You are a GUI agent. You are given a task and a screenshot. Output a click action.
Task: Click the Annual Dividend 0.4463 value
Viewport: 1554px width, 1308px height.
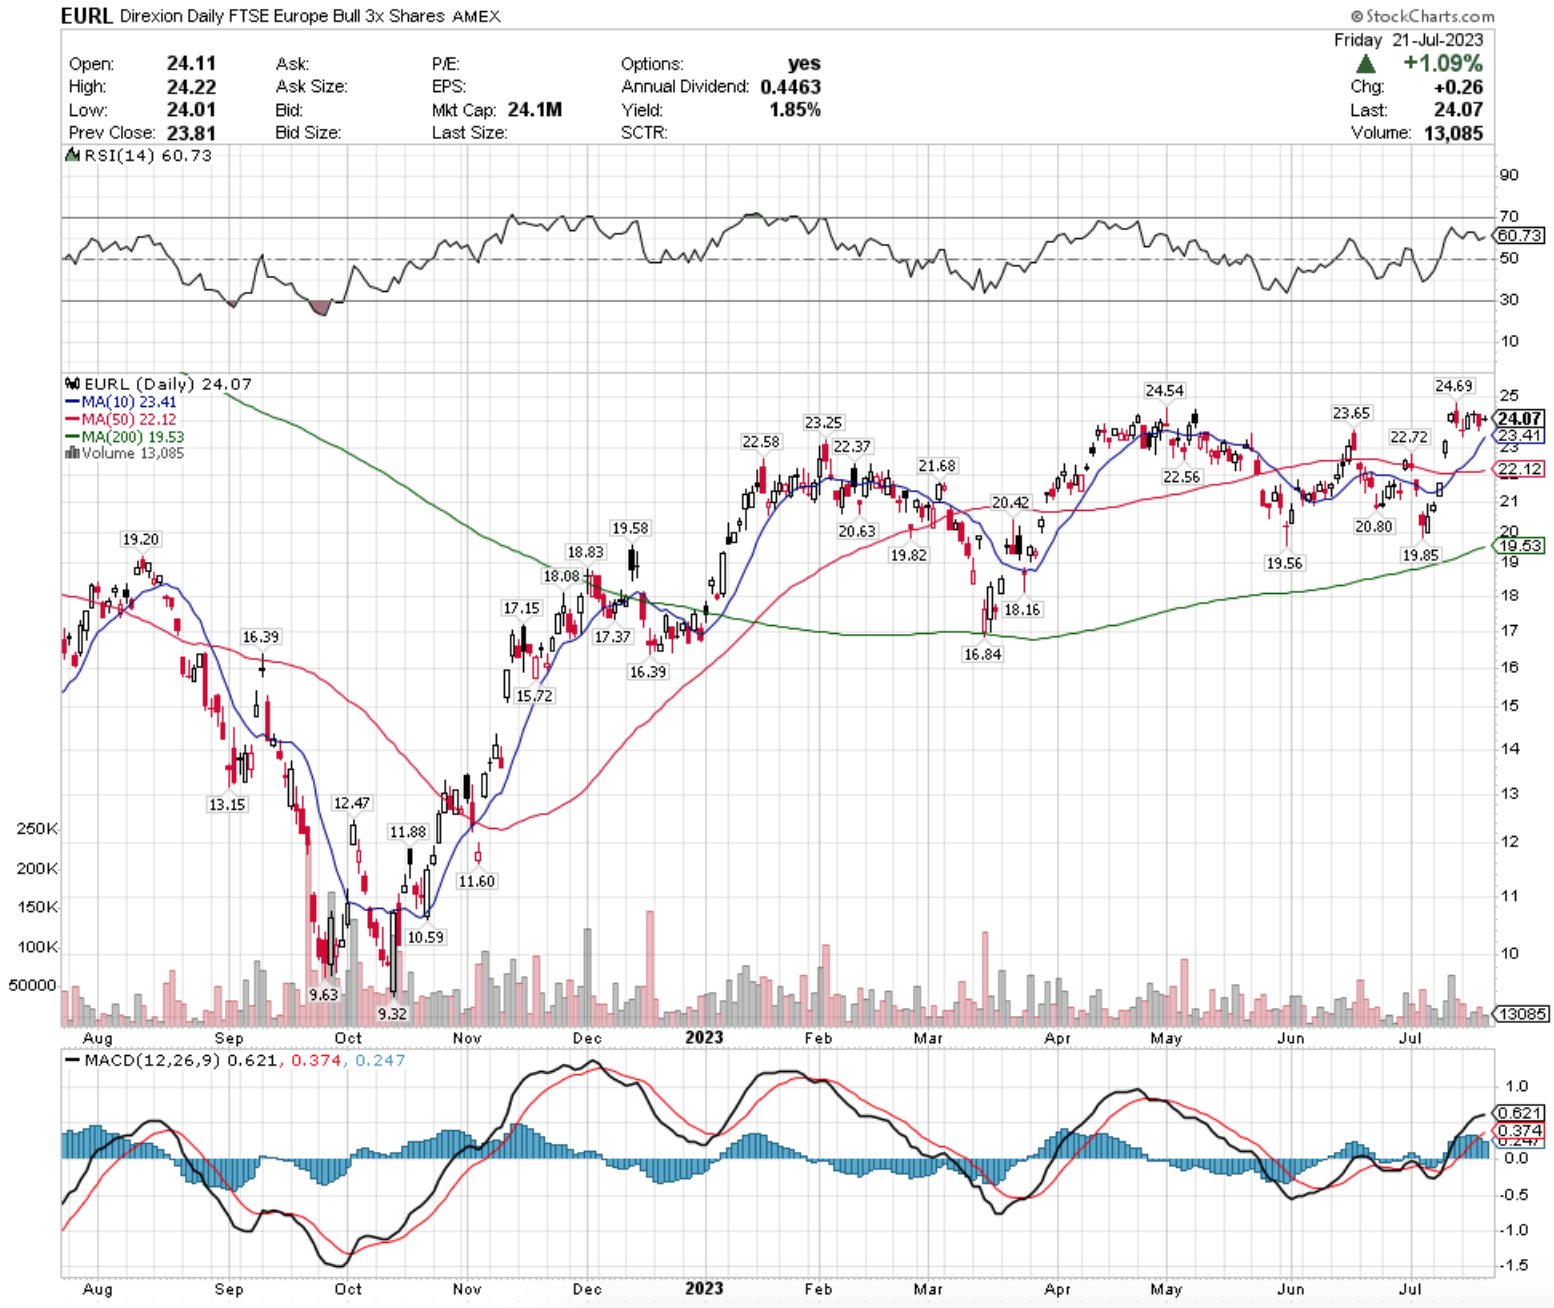[x=791, y=87]
